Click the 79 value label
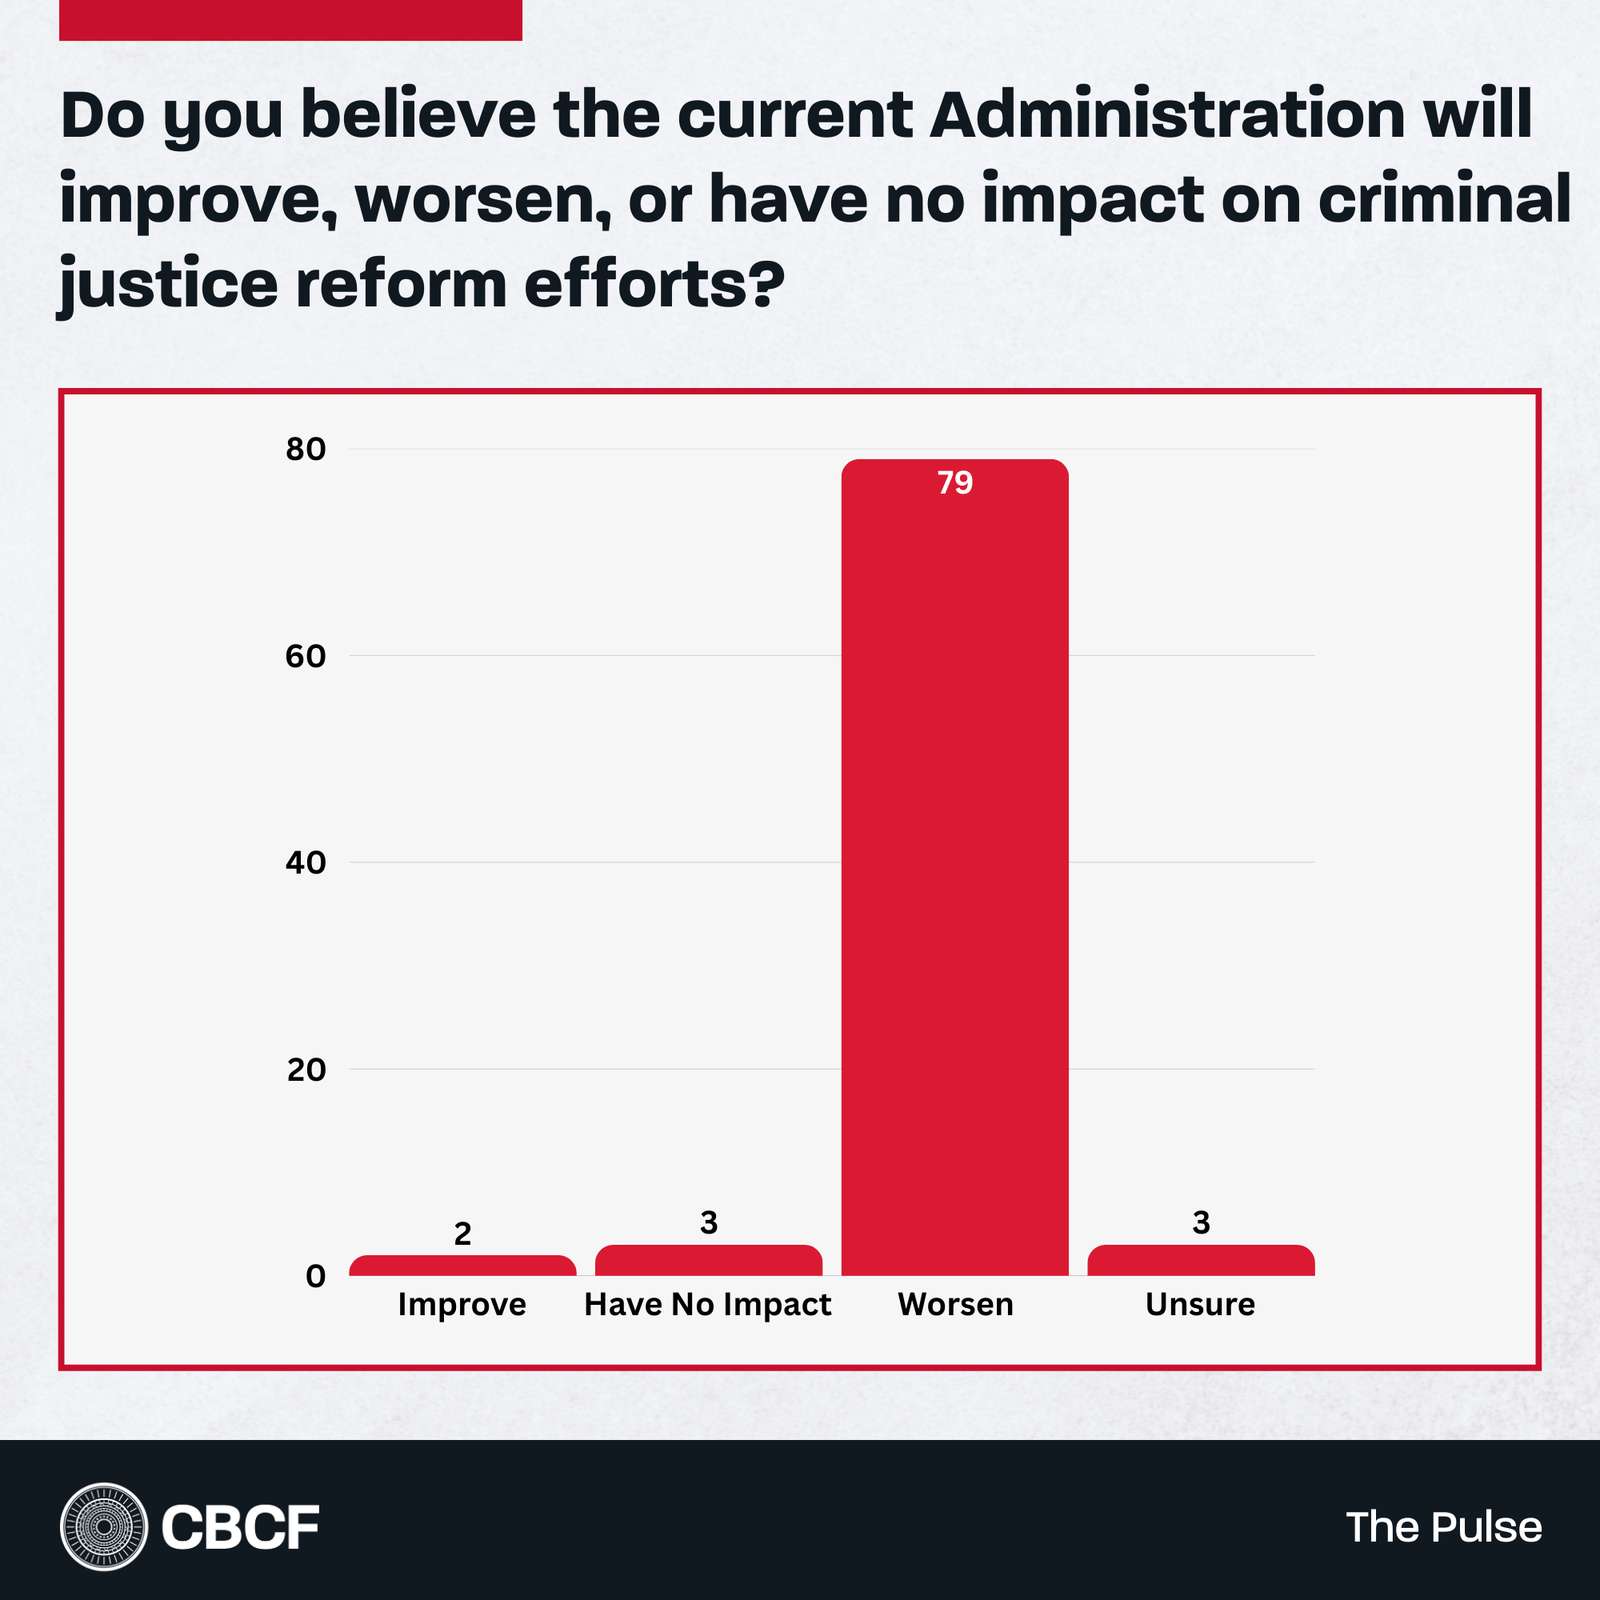This screenshot has height=1600, width=1600. coord(955,483)
